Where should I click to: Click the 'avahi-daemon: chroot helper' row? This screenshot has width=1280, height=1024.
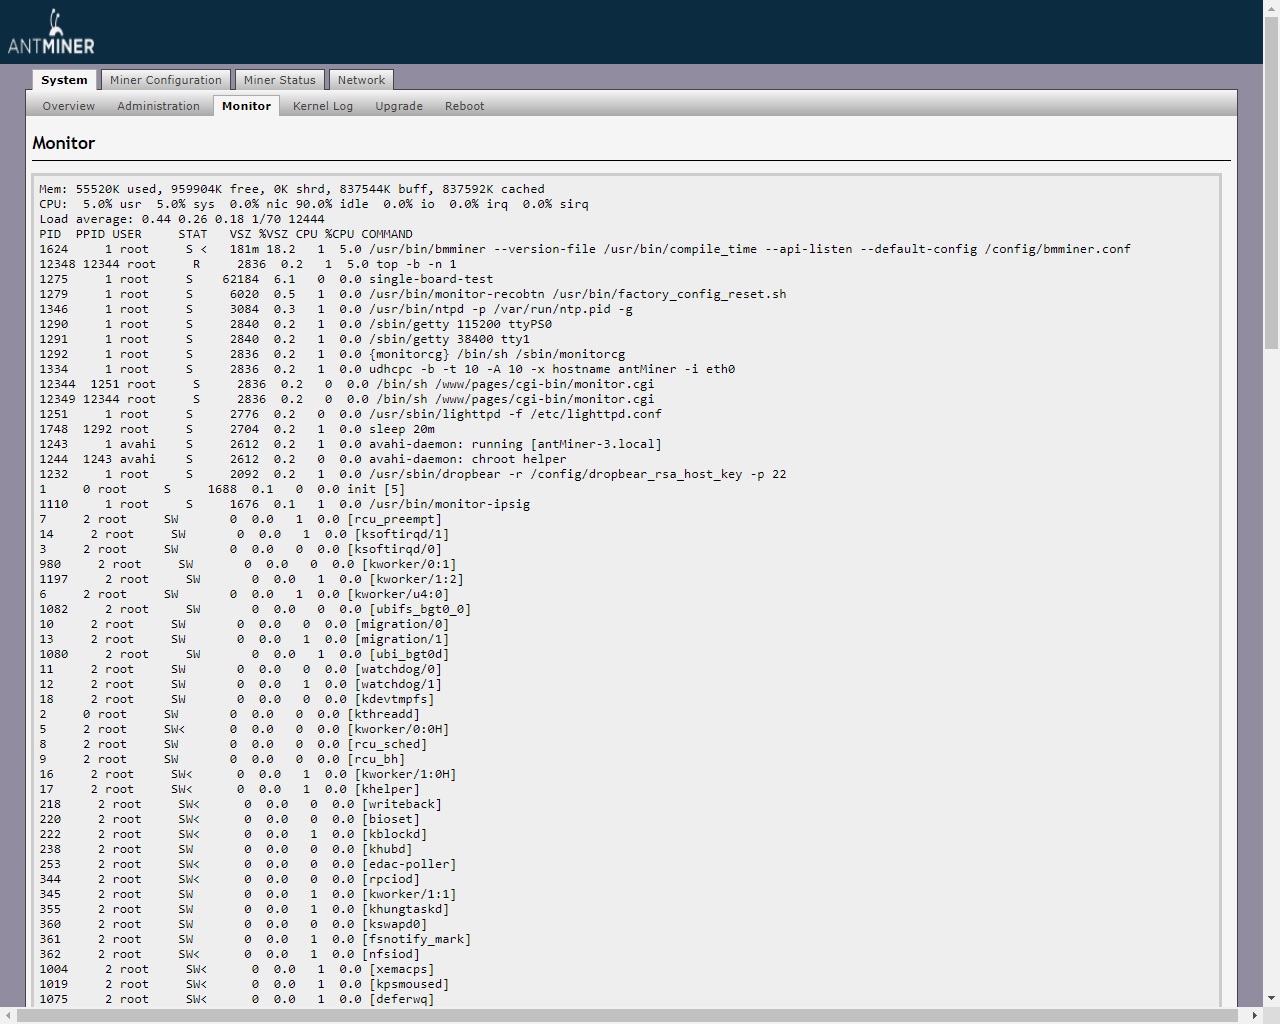303,459
